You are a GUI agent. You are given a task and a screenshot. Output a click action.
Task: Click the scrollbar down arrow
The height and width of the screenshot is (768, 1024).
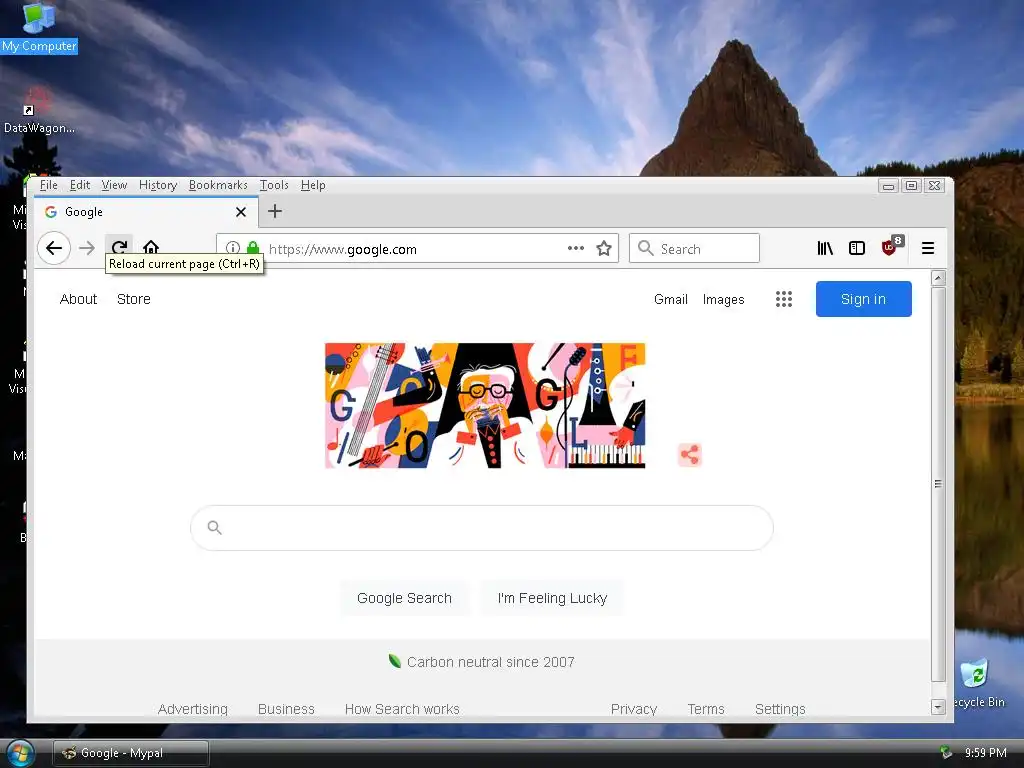938,707
